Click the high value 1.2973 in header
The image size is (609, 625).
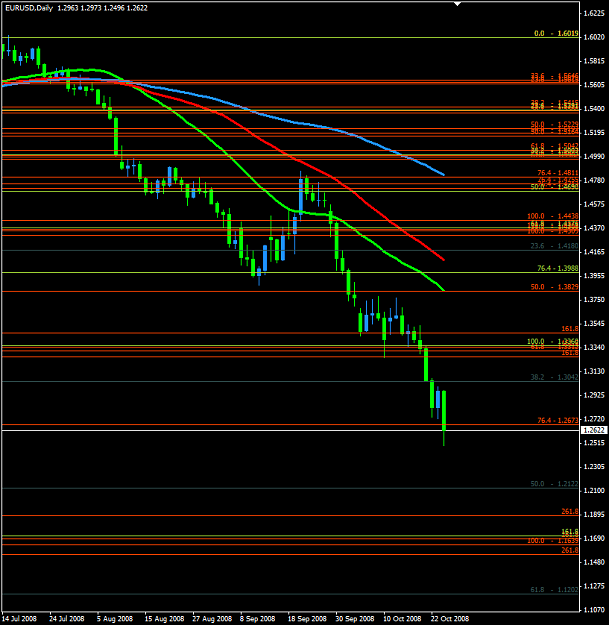click(91, 8)
